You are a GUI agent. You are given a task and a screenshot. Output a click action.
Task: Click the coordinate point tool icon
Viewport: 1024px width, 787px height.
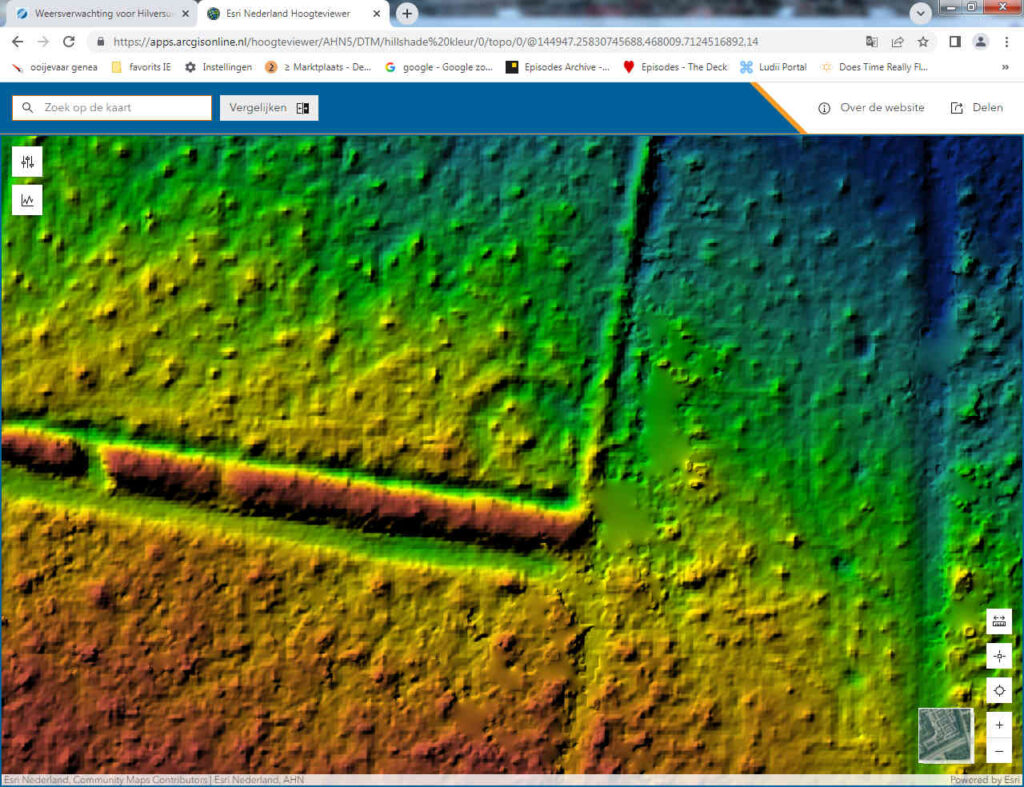click(998, 656)
